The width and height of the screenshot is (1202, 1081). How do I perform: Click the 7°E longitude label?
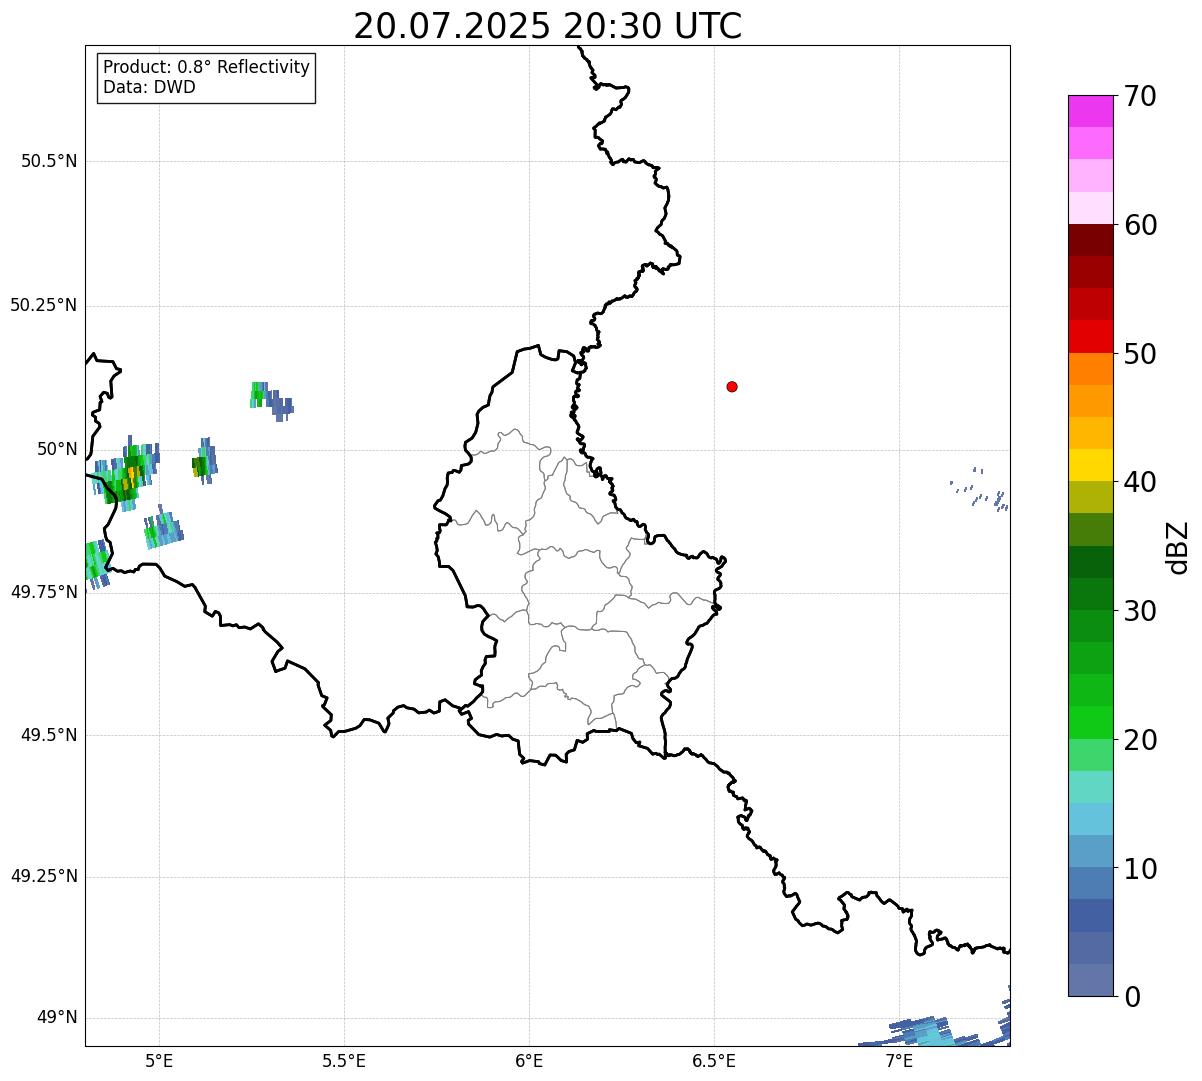pyautogui.click(x=899, y=1060)
